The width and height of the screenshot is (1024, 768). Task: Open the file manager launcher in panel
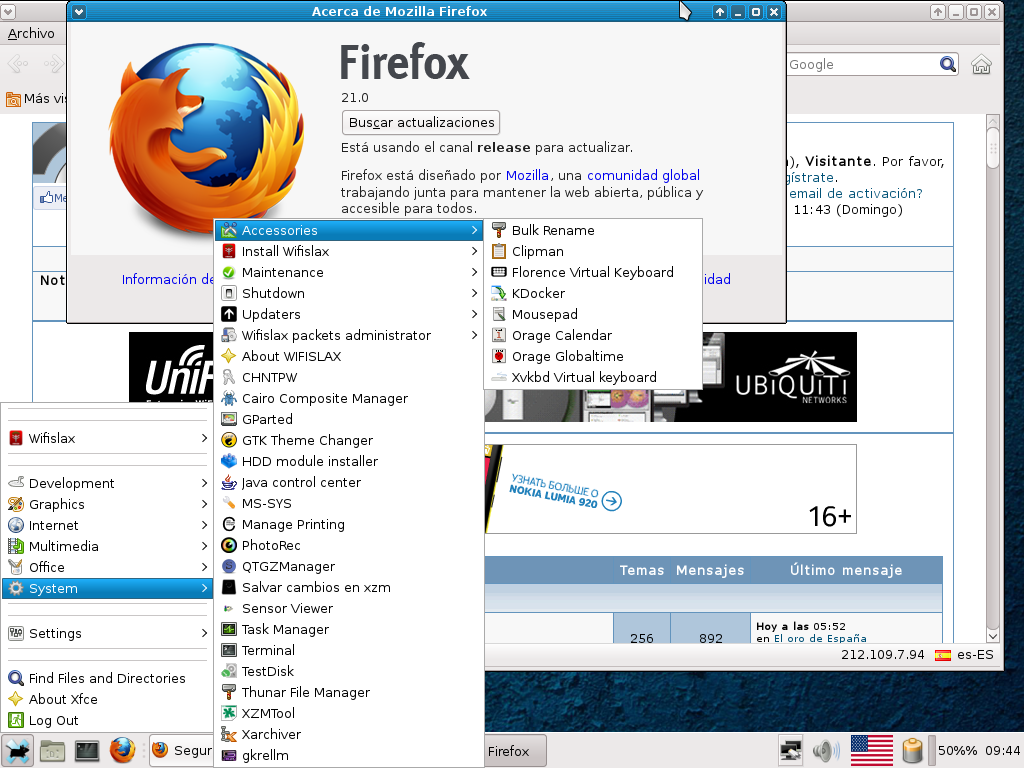pos(52,751)
